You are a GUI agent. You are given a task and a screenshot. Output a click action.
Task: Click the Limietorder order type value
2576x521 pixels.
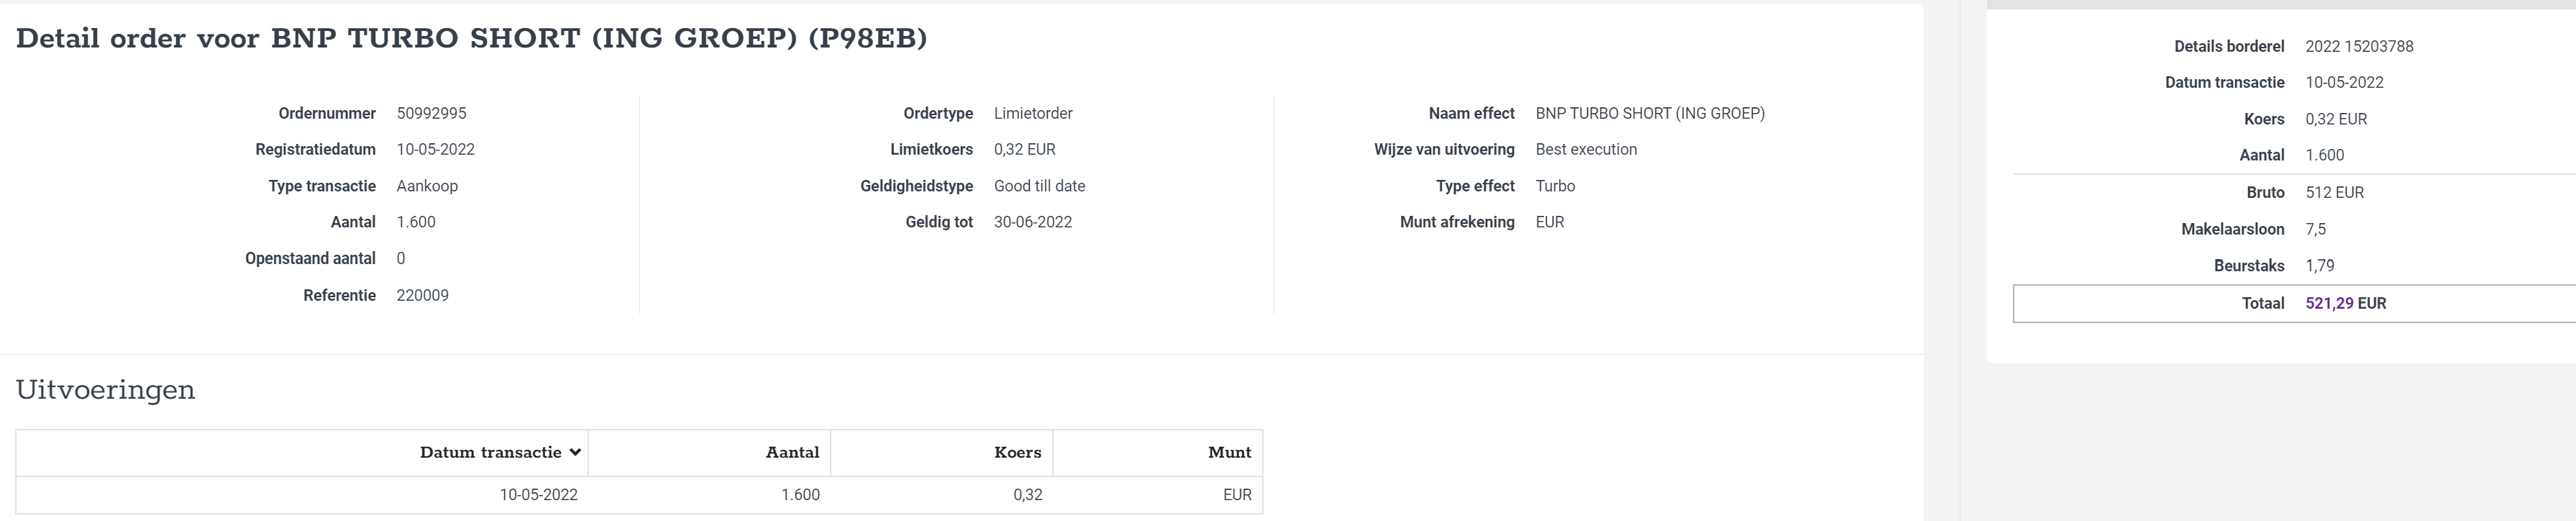[1033, 114]
